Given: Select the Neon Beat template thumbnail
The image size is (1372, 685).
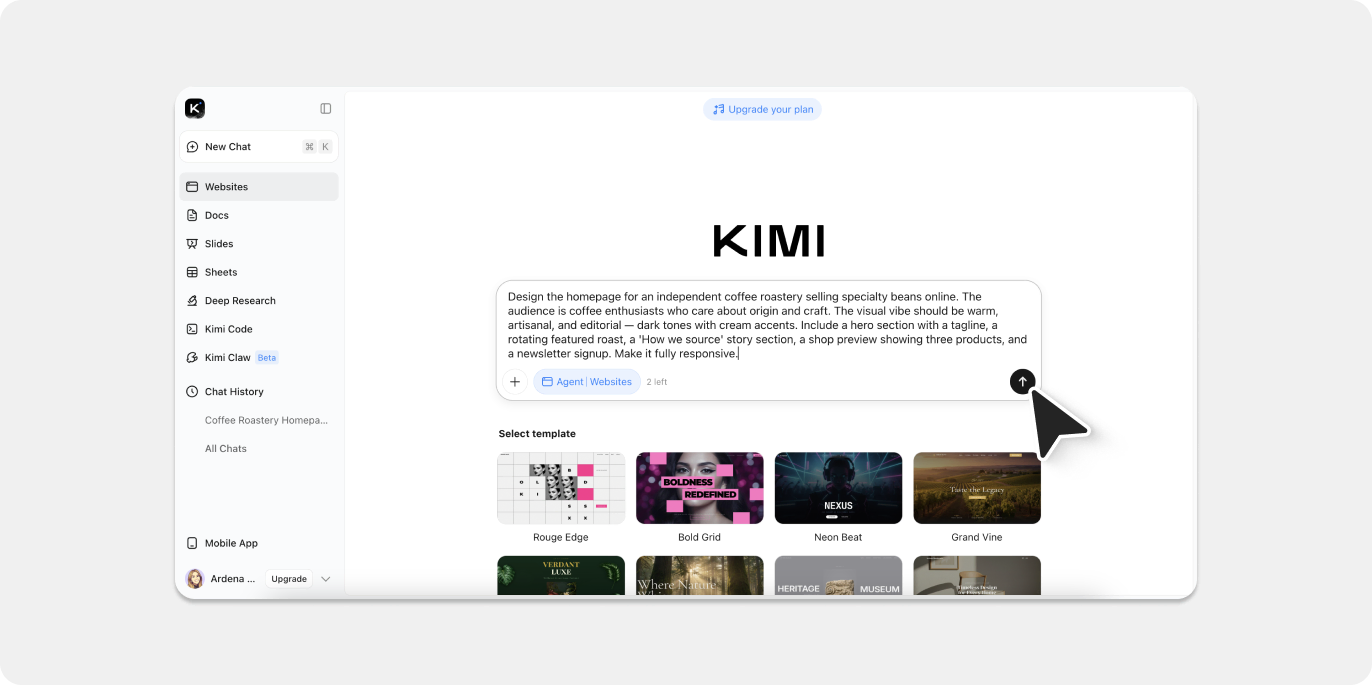Looking at the screenshot, I should pyautogui.click(x=838, y=488).
